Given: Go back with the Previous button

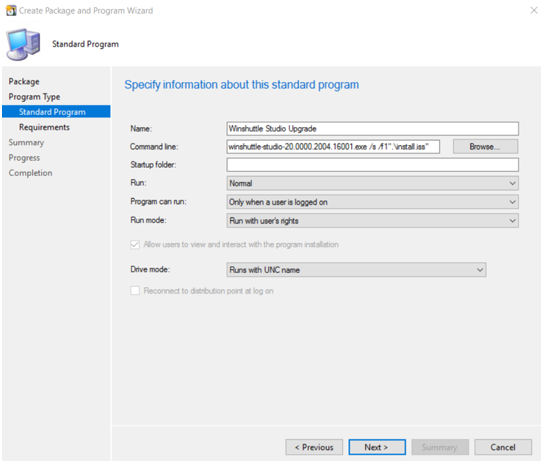Looking at the screenshot, I should pyautogui.click(x=314, y=447).
